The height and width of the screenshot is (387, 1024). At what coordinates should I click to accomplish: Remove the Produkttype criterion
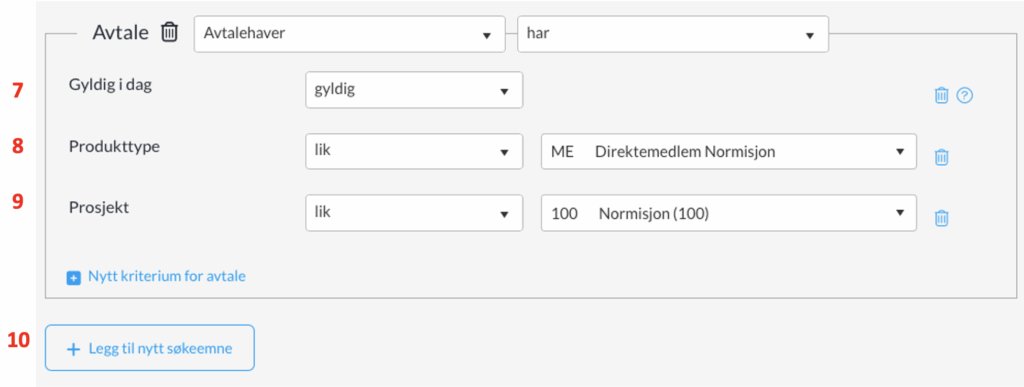click(941, 157)
